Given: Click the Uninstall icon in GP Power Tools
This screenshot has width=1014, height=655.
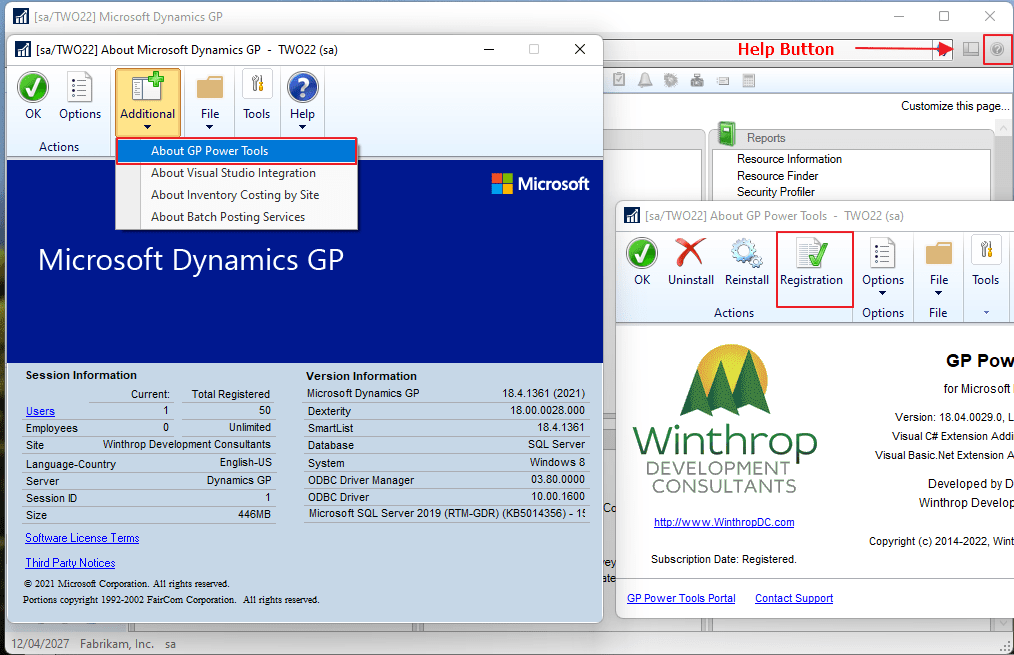Looking at the screenshot, I should click(690, 262).
